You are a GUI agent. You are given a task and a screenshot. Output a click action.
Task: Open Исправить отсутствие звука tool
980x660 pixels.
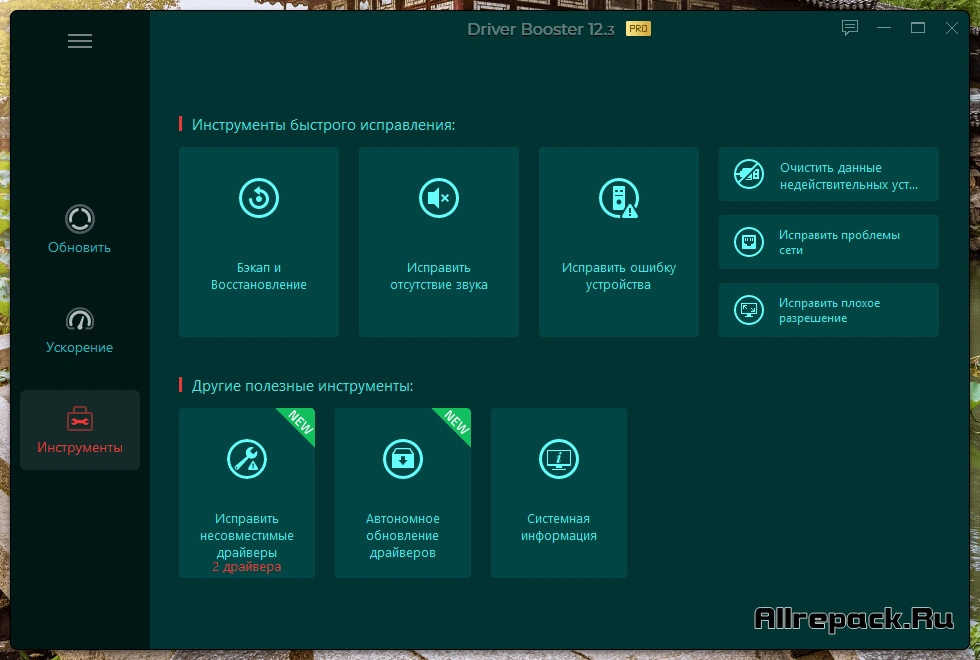click(x=439, y=242)
